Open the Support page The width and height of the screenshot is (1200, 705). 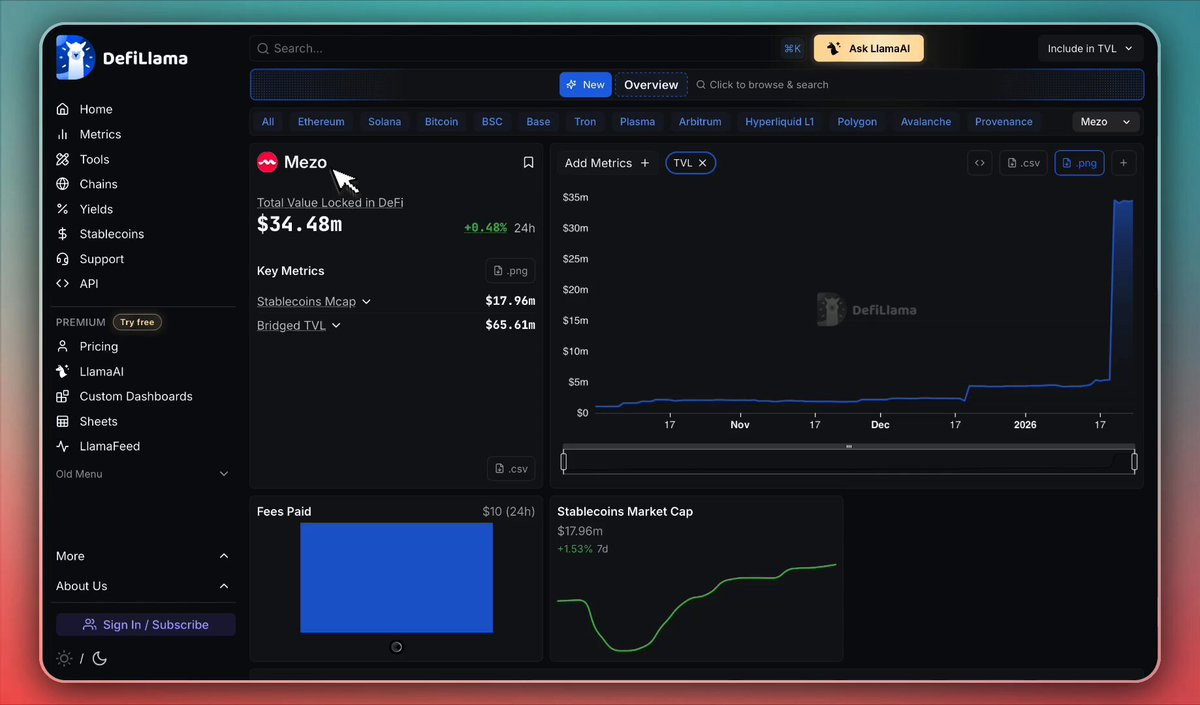[101, 259]
